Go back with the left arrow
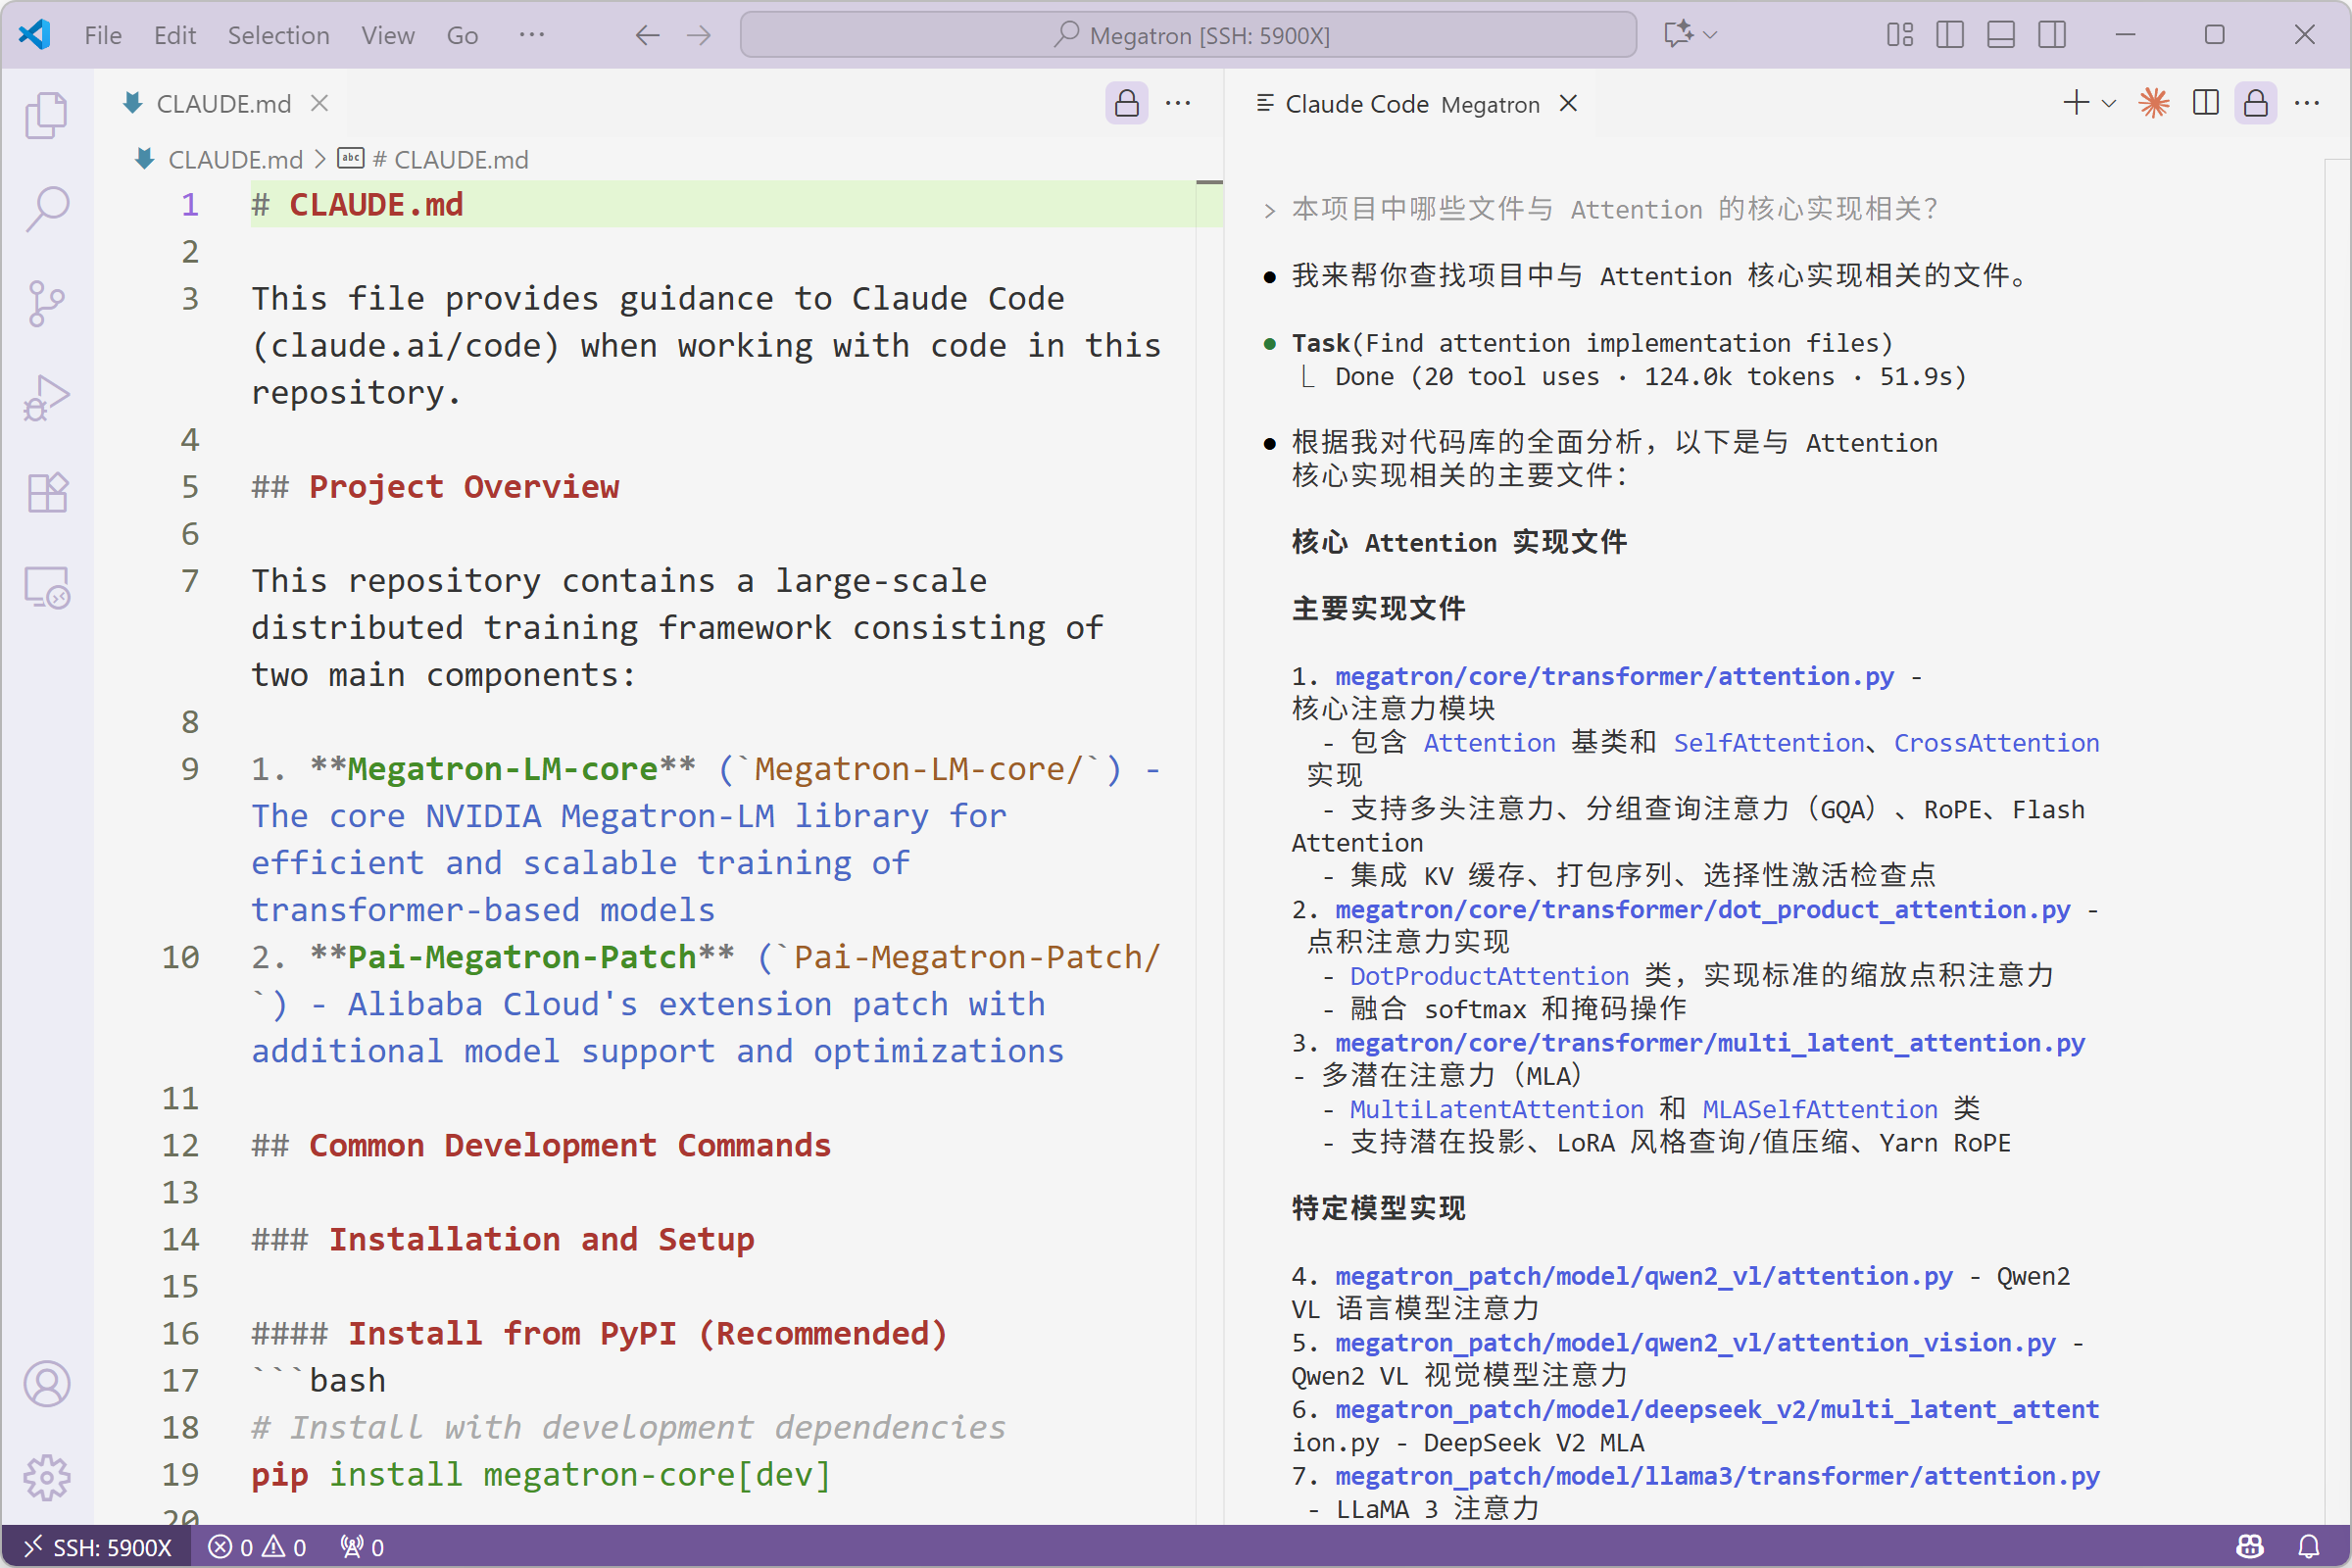 (x=647, y=36)
